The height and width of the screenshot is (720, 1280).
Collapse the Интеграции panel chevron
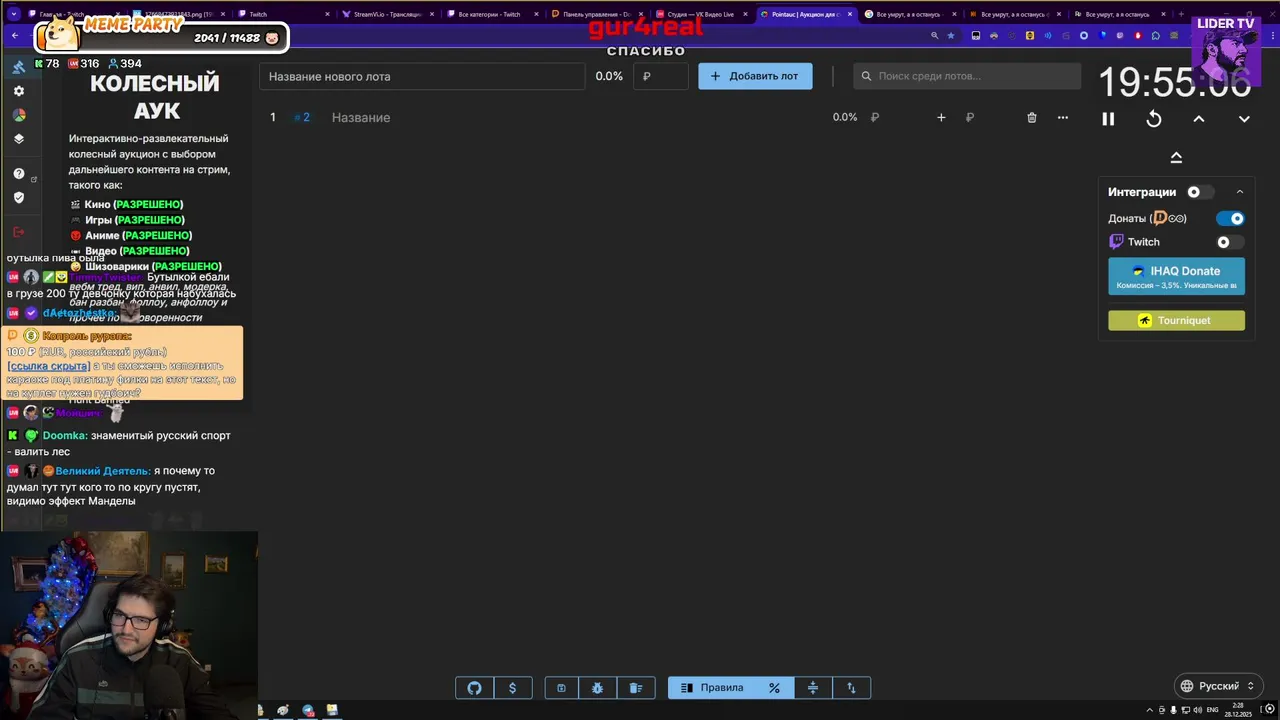click(x=1240, y=192)
